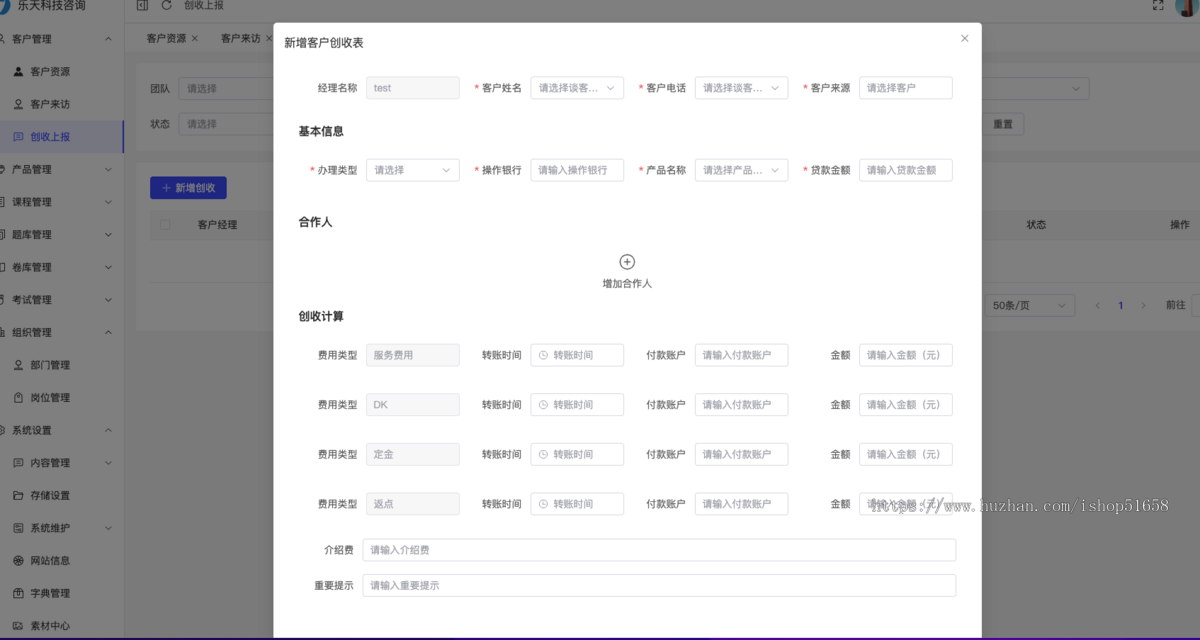Click the plus icon to 增加合作人
The height and width of the screenshot is (640, 1200).
(627, 261)
